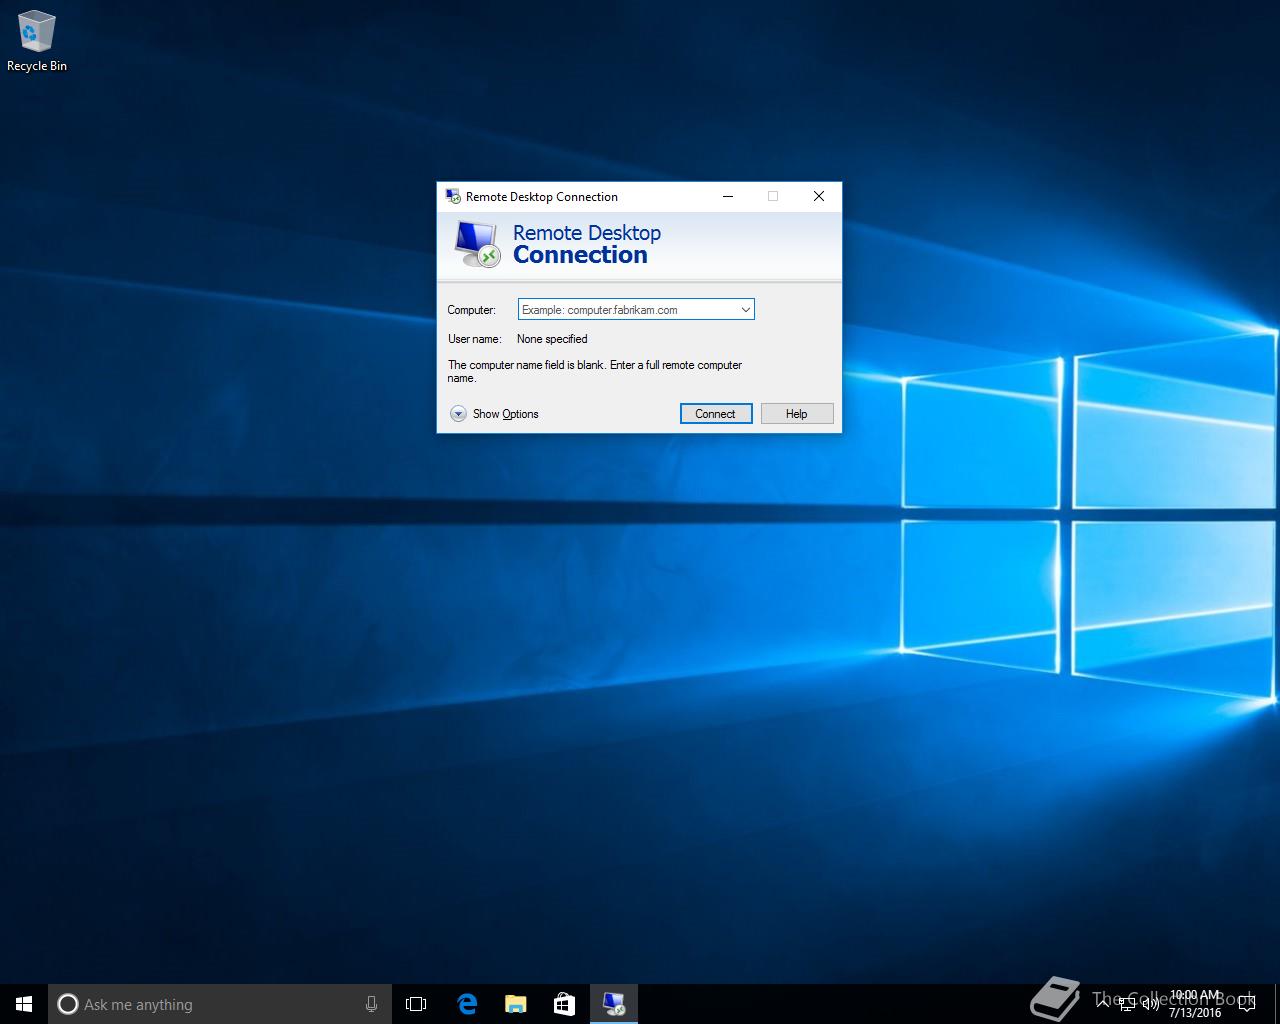Click the 'None specified' user name text
The height and width of the screenshot is (1024, 1280).
coord(552,339)
